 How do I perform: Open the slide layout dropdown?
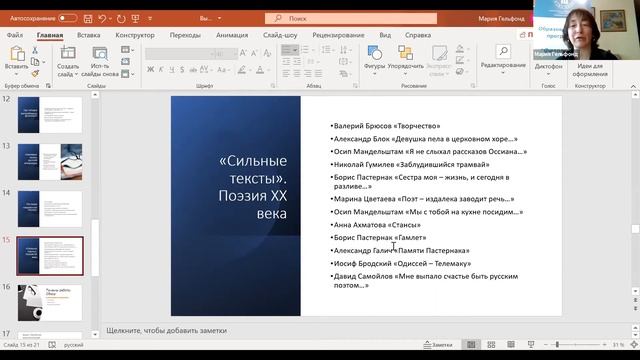click(127, 50)
